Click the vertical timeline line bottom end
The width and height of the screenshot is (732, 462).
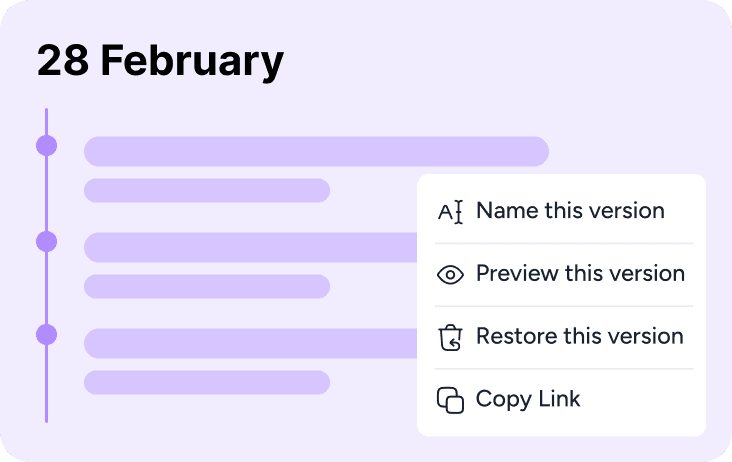pos(47,420)
